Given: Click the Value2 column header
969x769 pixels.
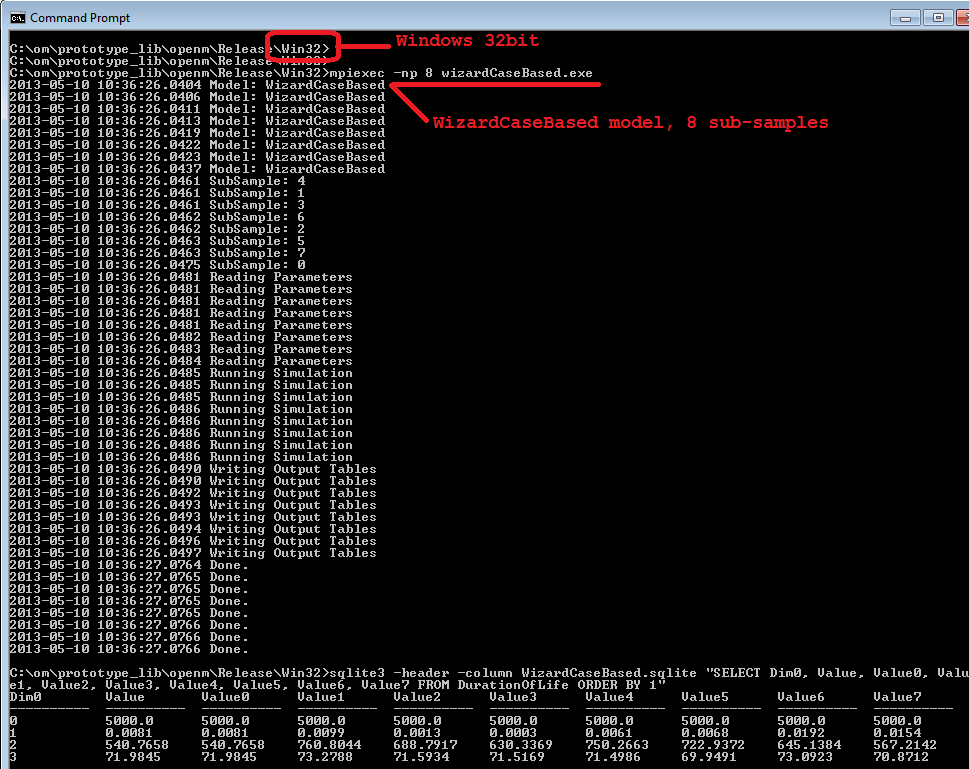Looking at the screenshot, I should pyautogui.click(x=417, y=697).
